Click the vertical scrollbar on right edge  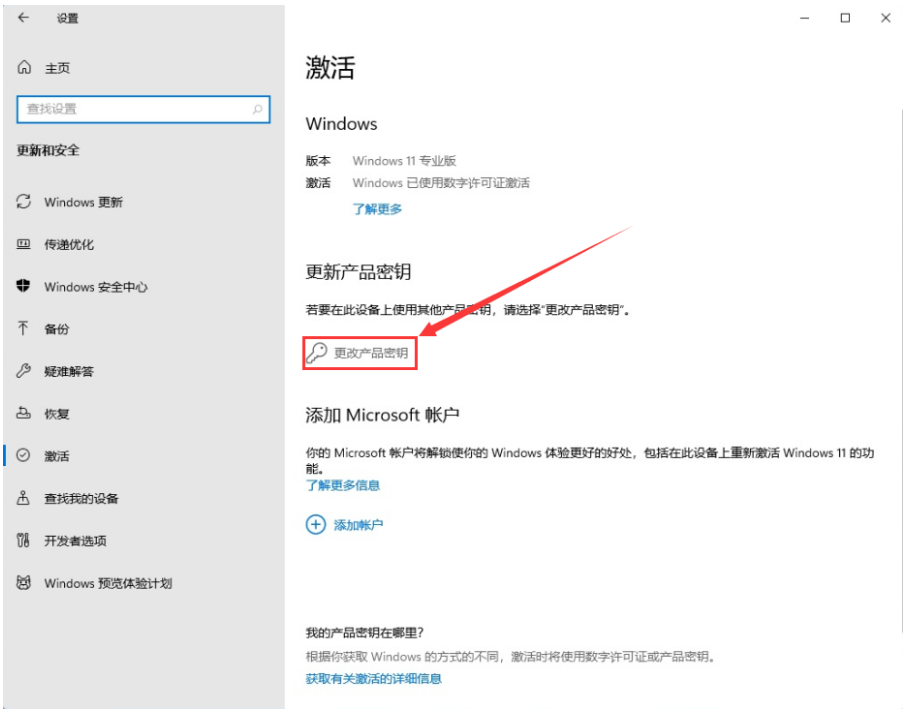902,369
